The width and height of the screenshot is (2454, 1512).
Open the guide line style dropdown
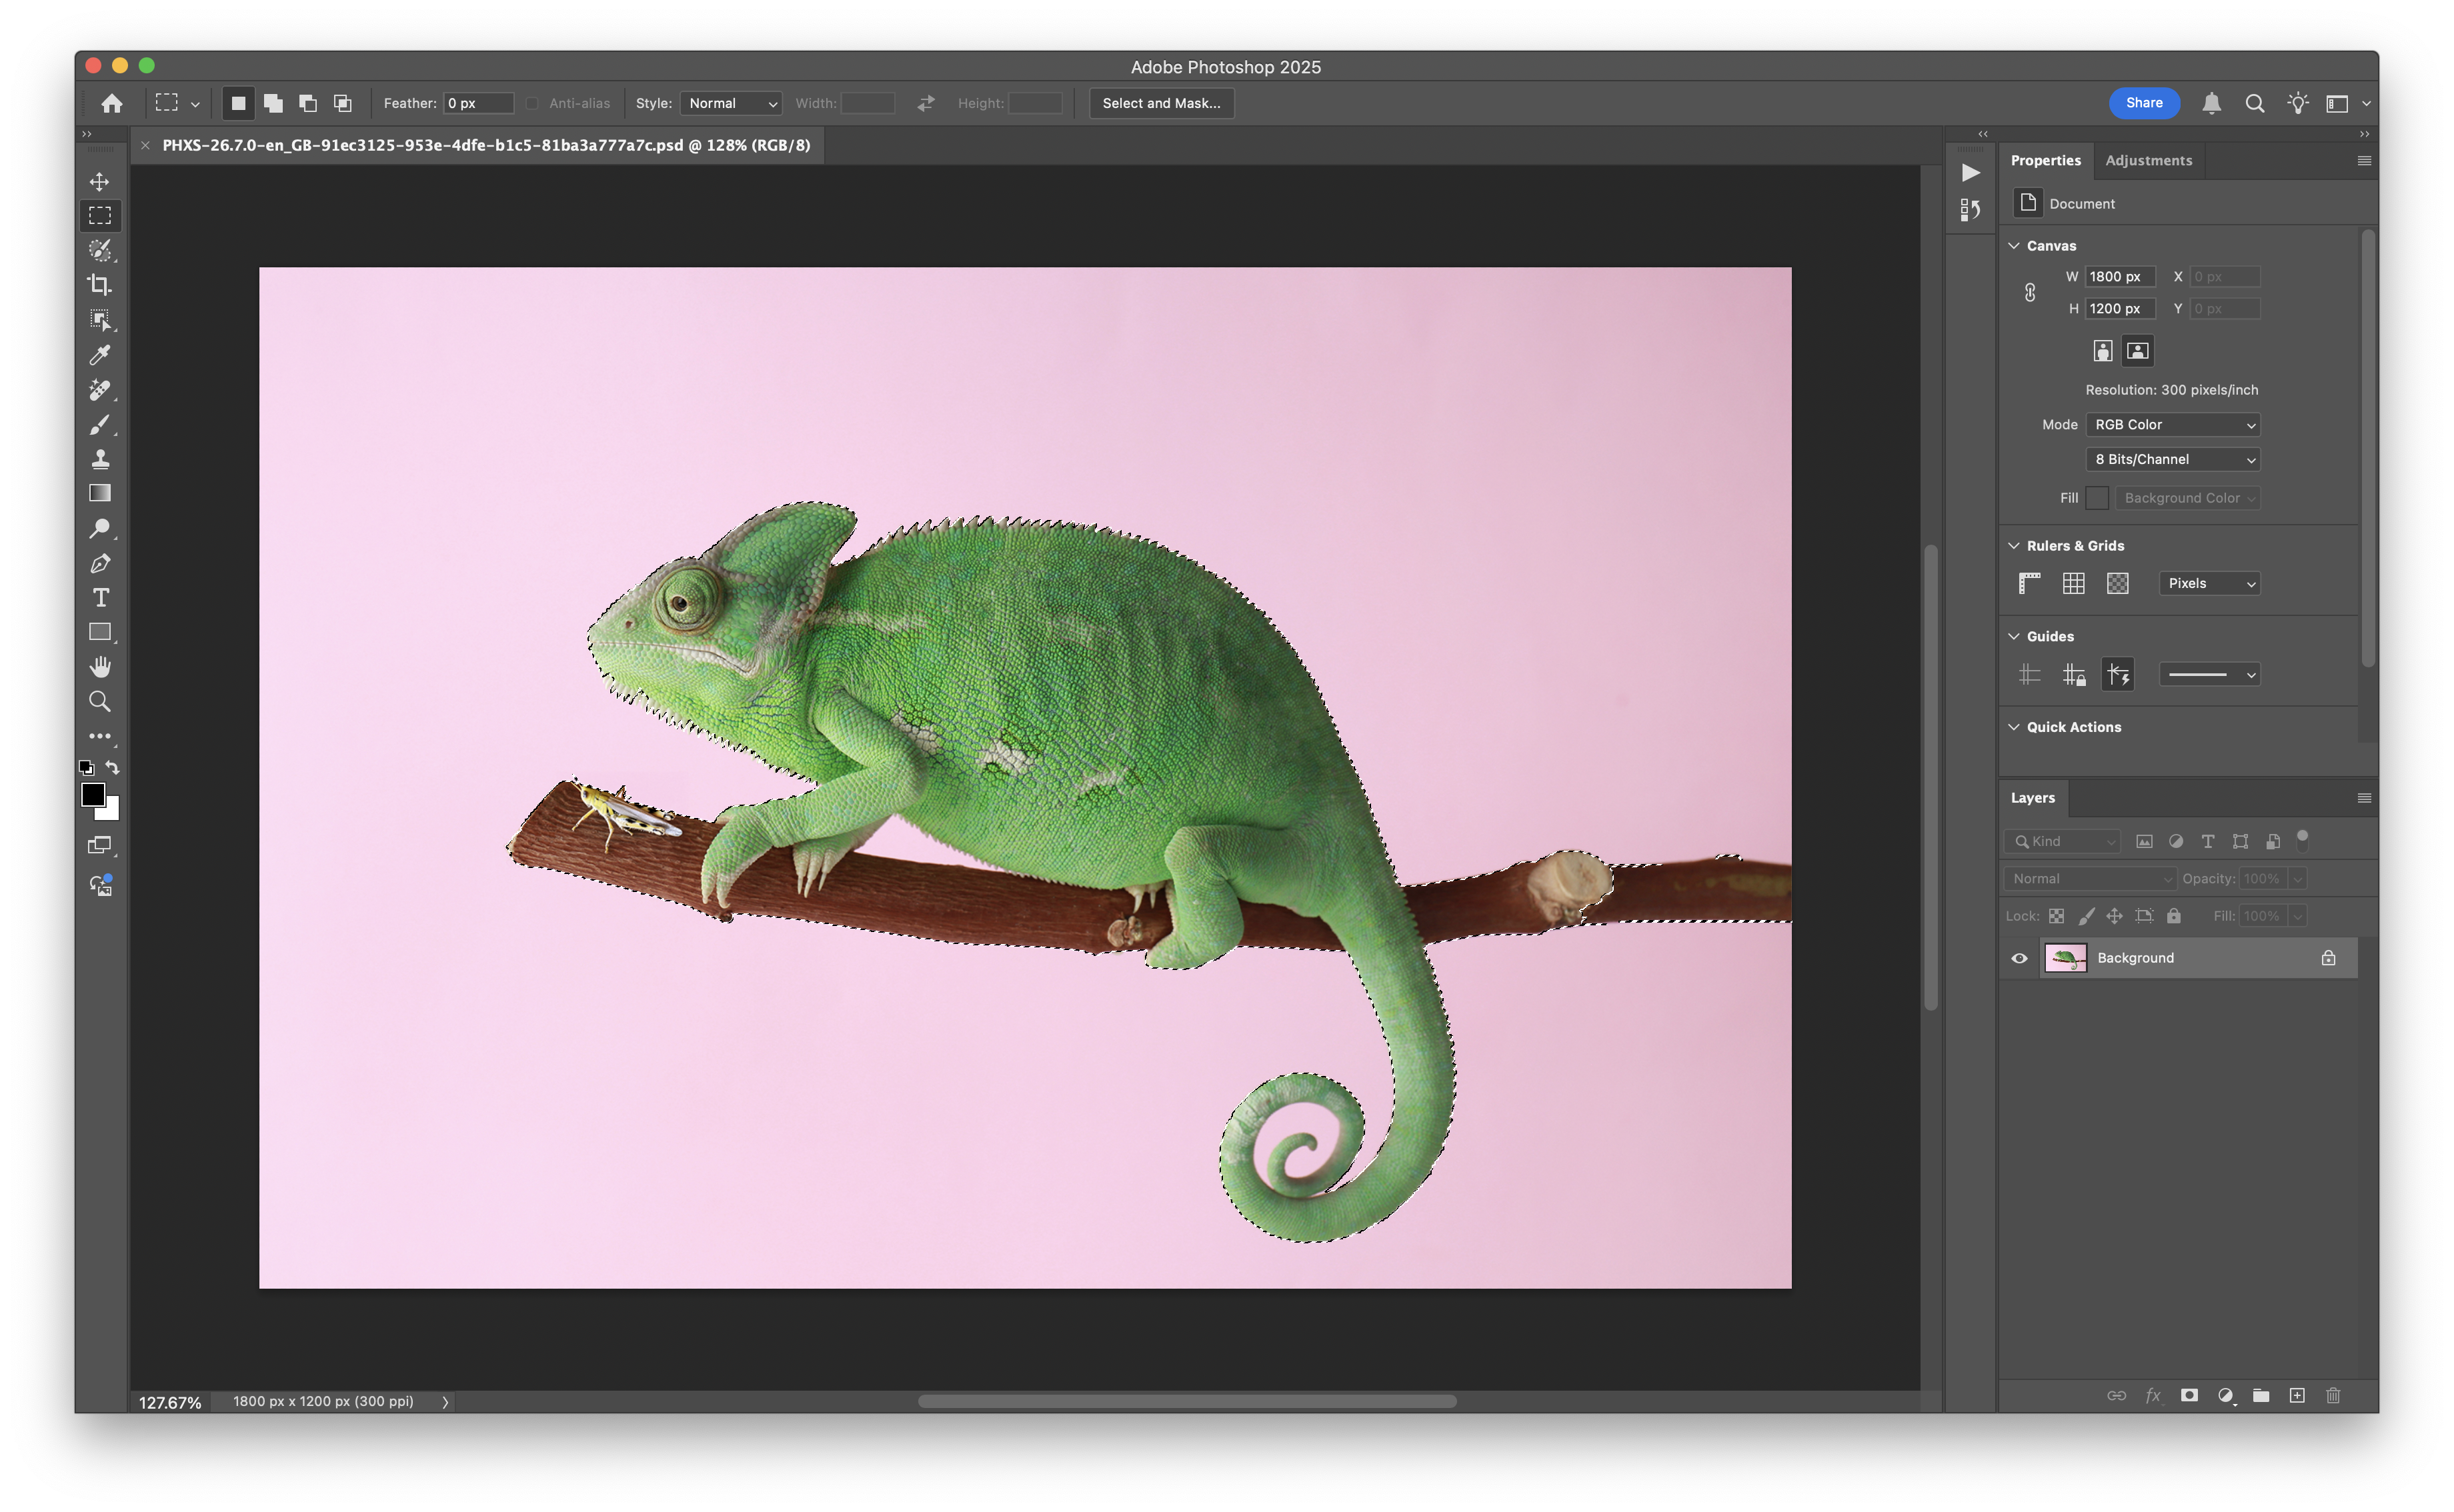[x=2209, y=675]
